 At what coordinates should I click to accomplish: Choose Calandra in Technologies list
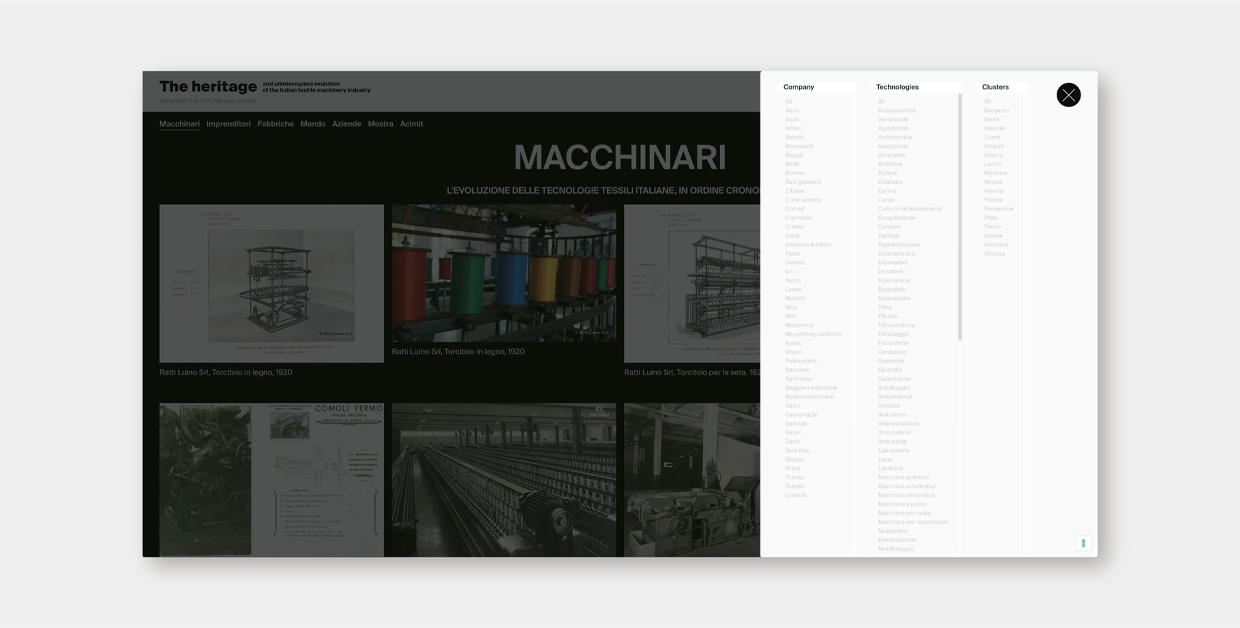(x=890, y=182)
